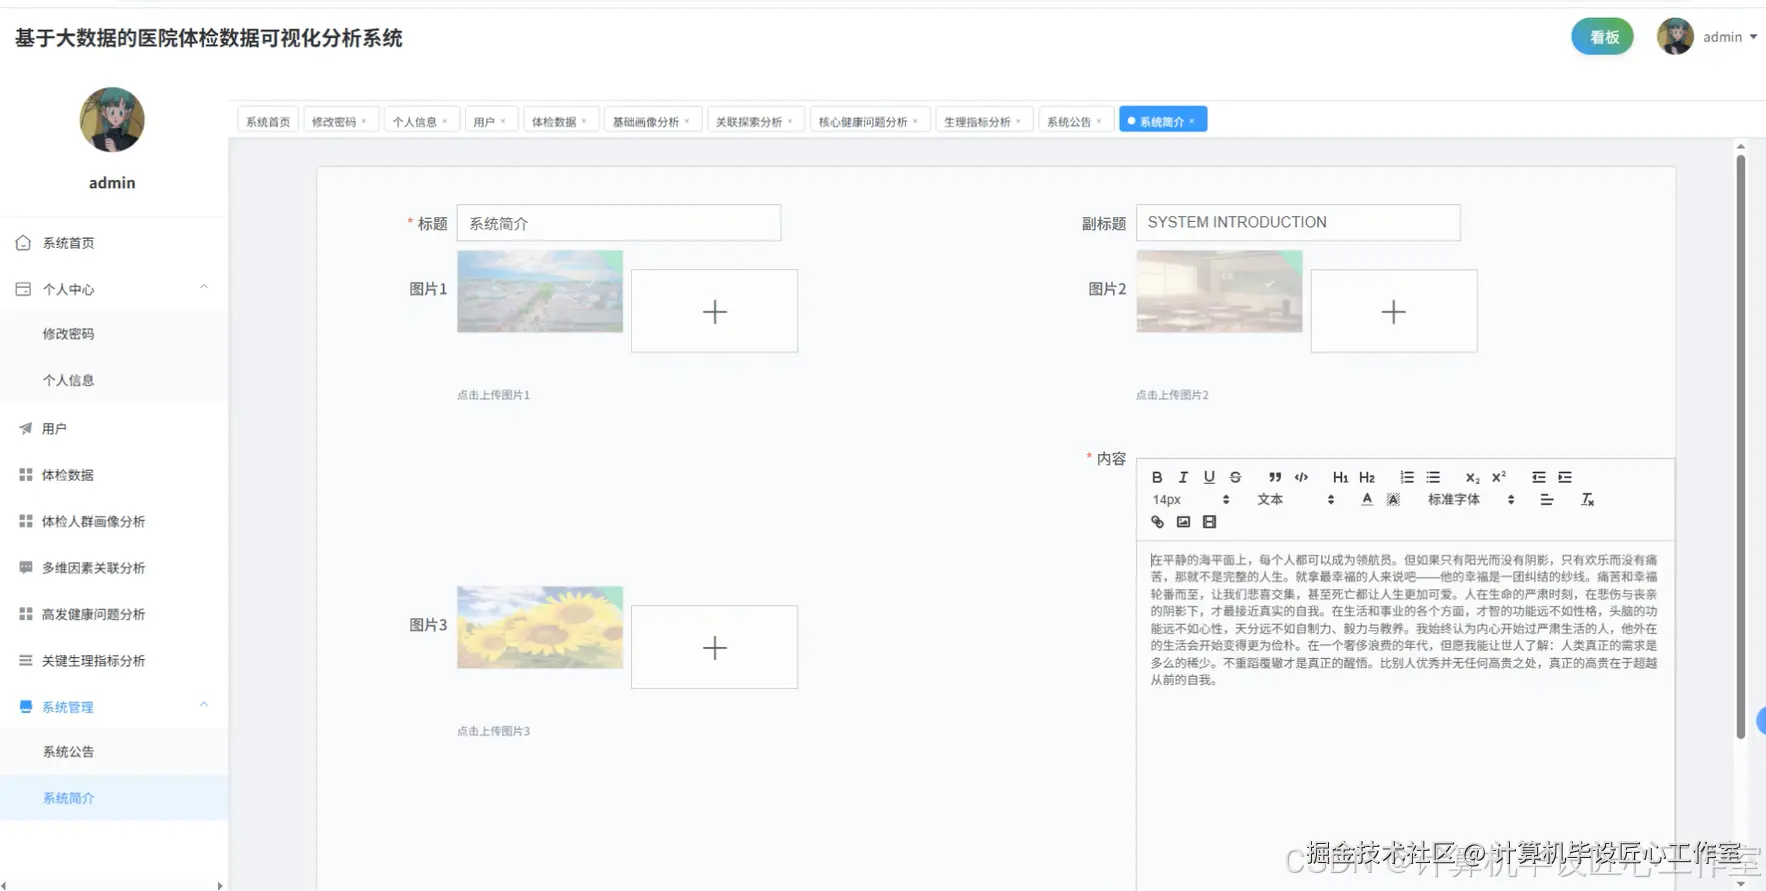
Task: Open 修改密码 in the sidebar
Action: [x=114, y=334]
